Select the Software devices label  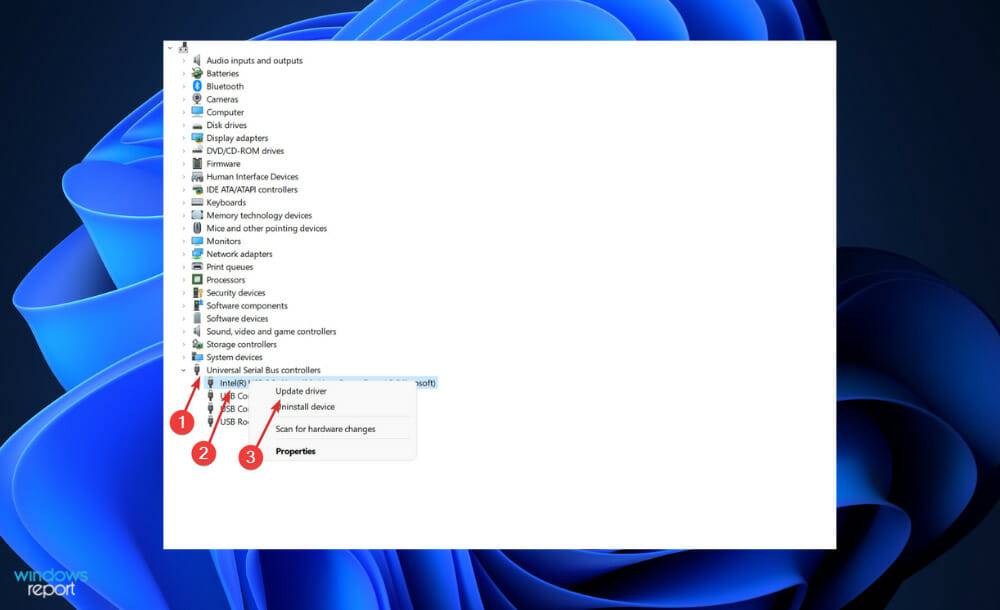[x=237, y=318]
